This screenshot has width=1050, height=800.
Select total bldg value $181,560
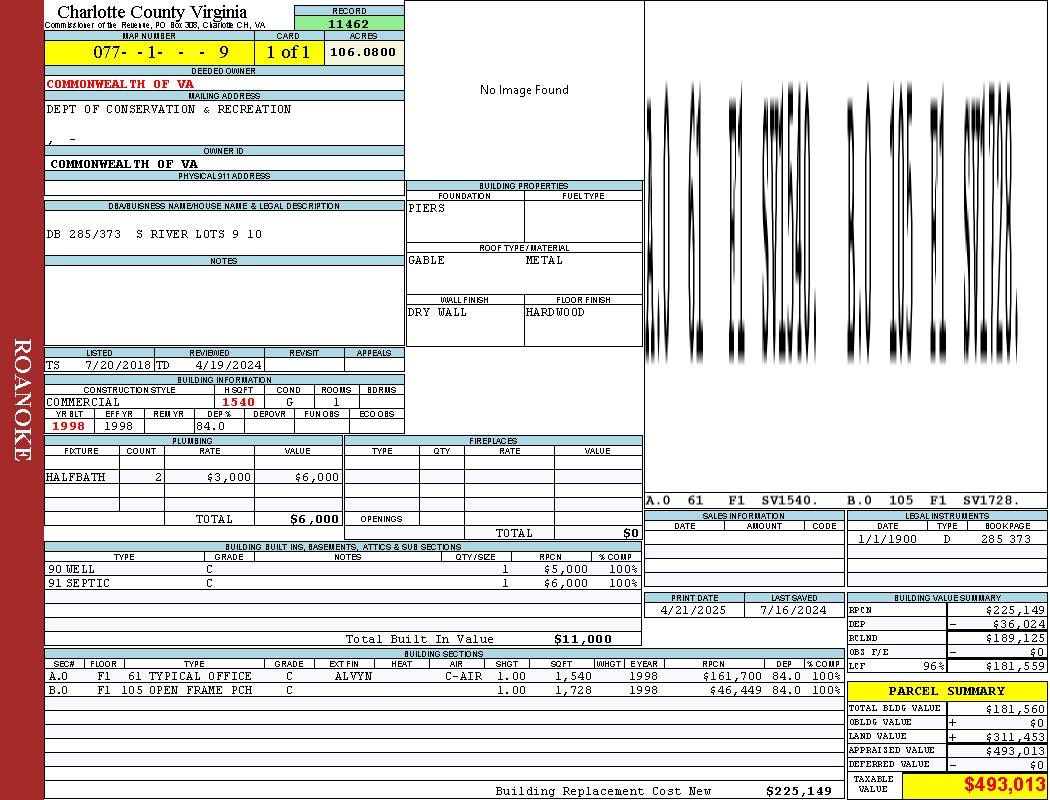[x=1015, y=709]
